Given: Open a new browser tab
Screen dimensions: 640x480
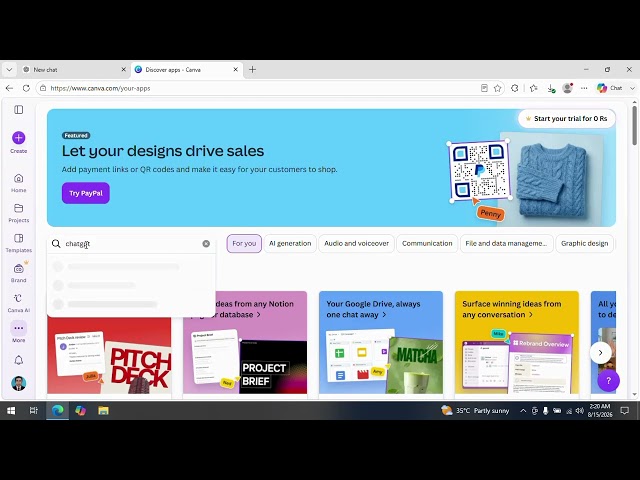Looking at the screenshot, I should tap(253, 70).
